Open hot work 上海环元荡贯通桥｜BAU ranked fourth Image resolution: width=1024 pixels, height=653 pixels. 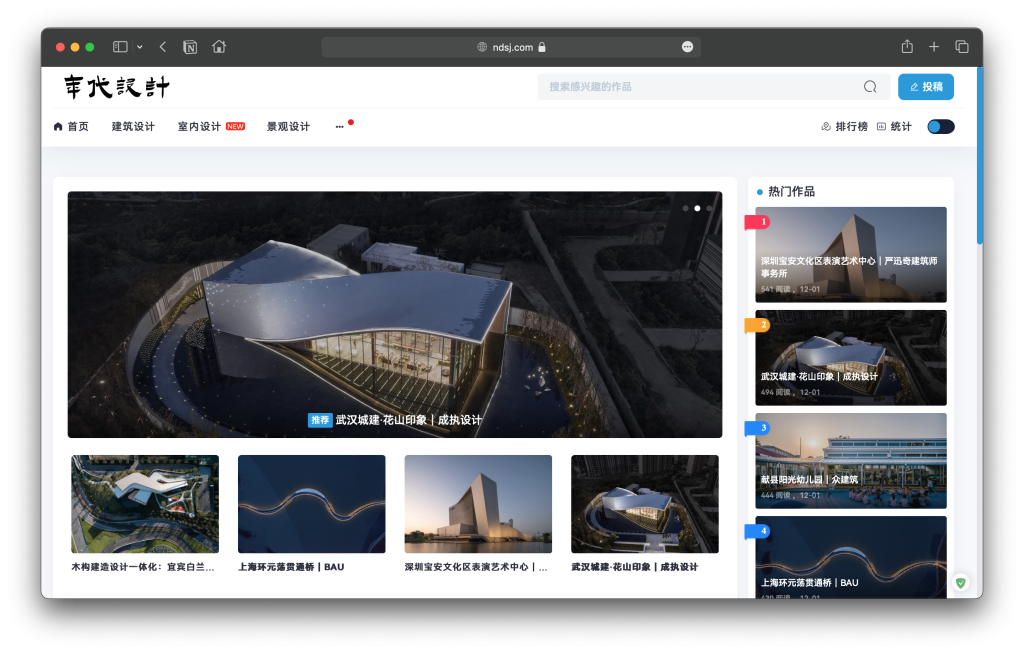(x=851, y=557)
